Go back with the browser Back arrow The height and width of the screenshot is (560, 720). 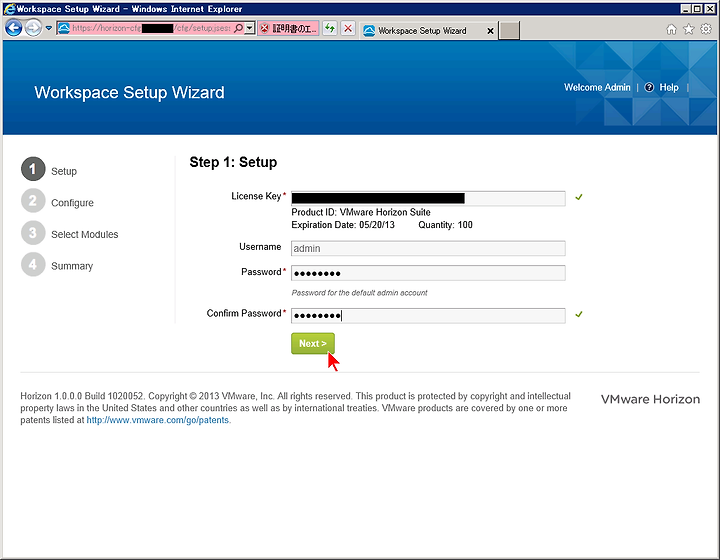coord(14,28)
